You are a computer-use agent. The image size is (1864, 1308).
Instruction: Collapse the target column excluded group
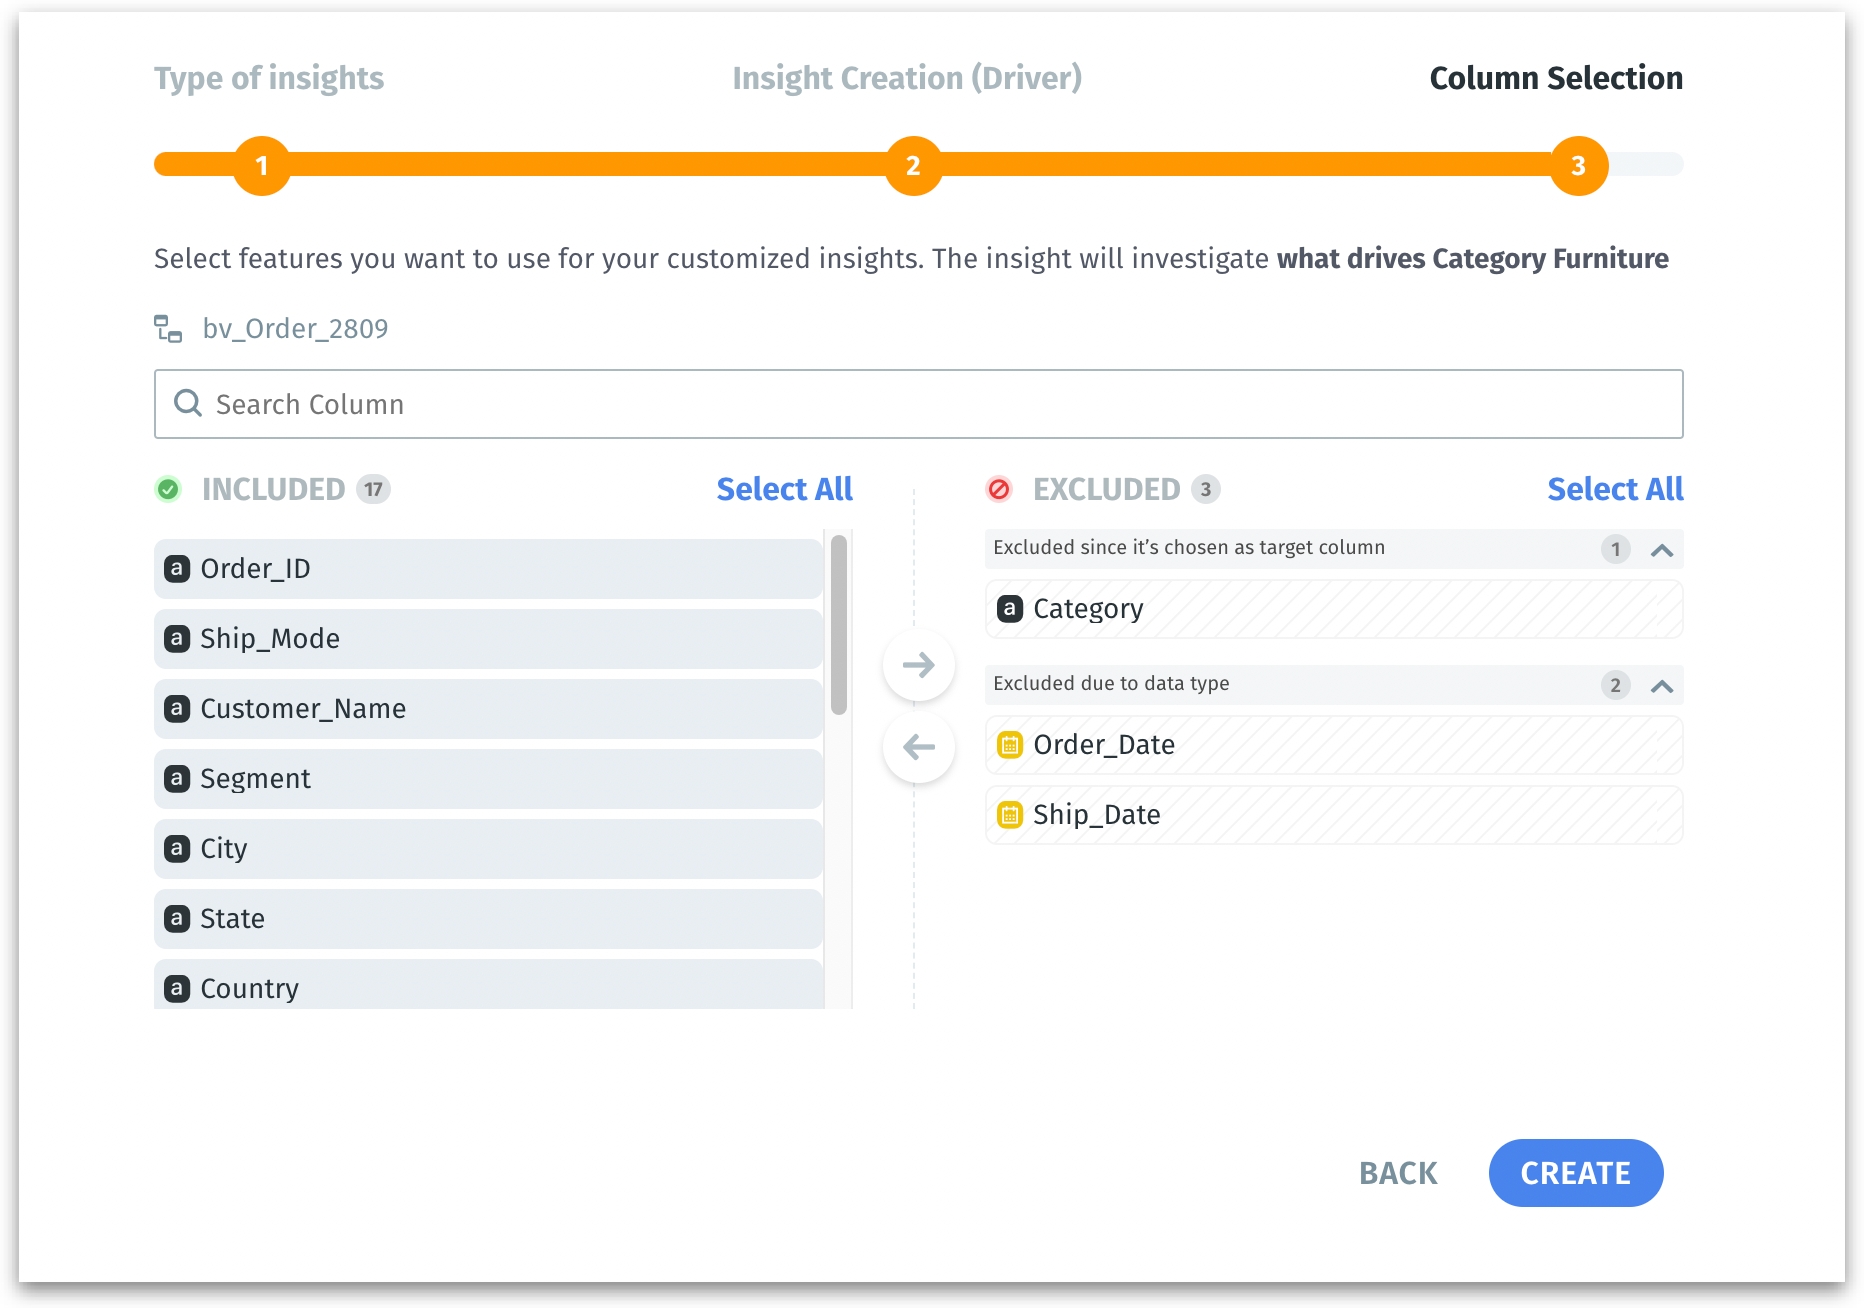[x=1661, y=549]
